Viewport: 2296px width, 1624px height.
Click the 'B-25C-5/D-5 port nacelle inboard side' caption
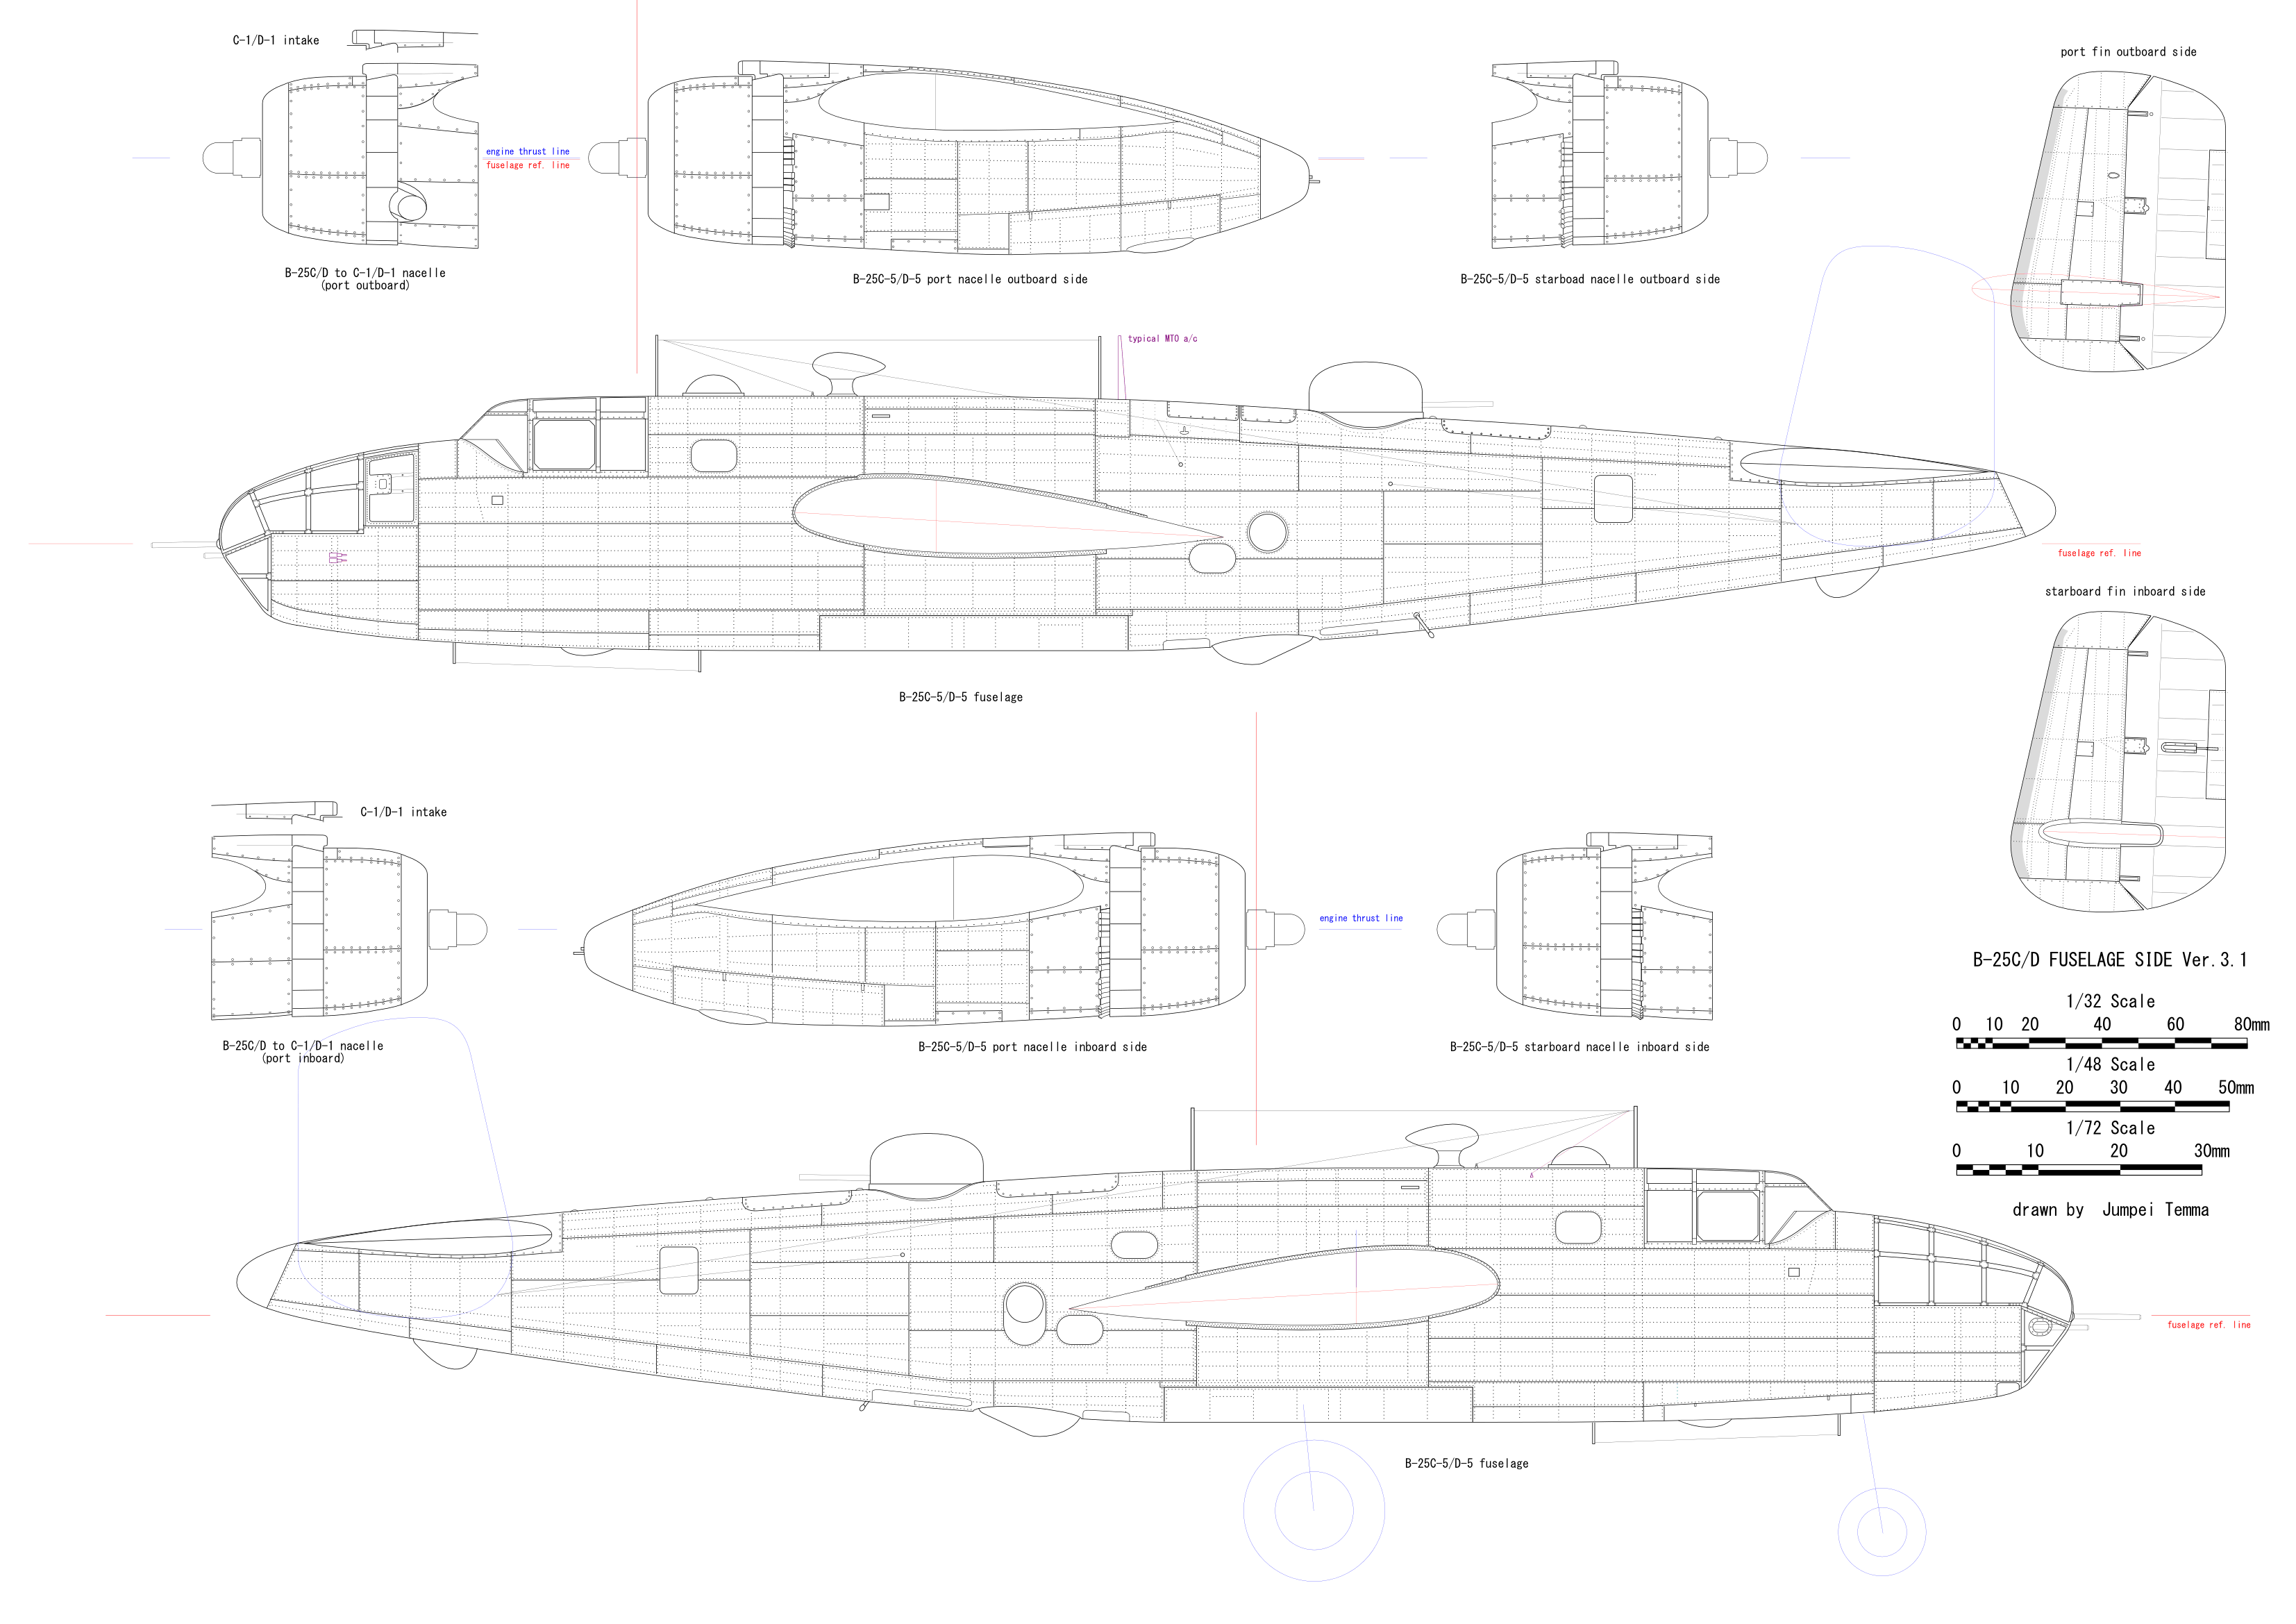1032,1047
